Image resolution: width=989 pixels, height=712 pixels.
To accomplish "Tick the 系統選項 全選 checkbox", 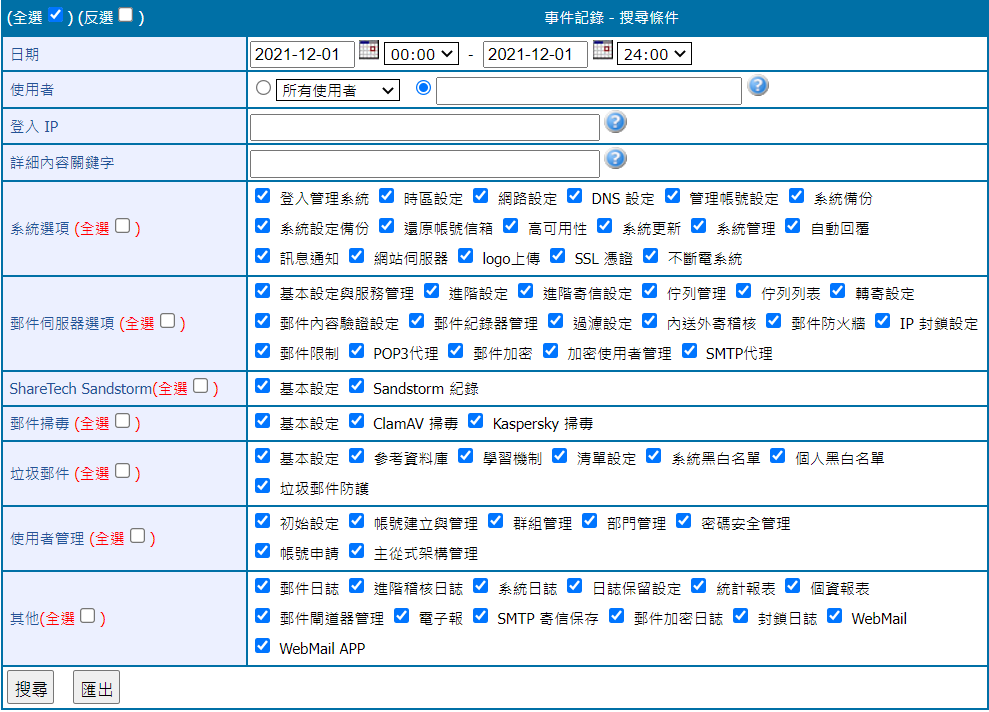I will [x=122, y=226].
